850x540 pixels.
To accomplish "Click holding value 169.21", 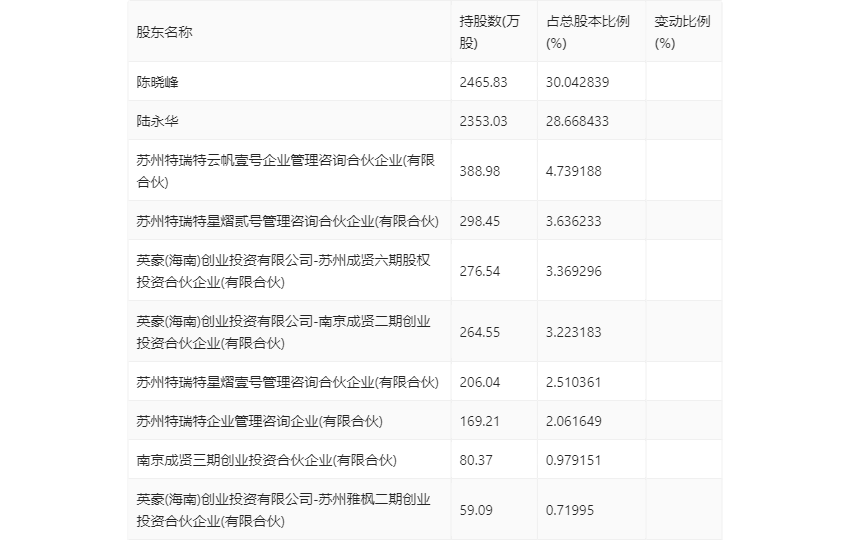I will [479, 421].
